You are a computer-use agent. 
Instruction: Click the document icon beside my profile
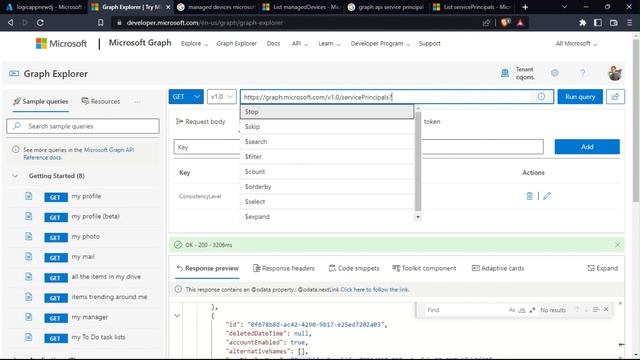click(29, 196)
